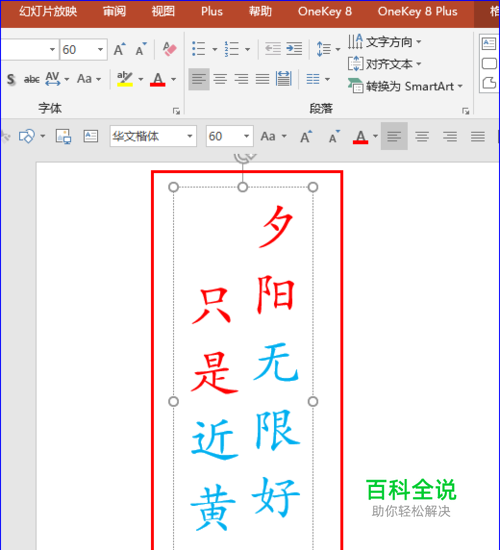Toggle ribbon align right button
The width and height of the screenshot is (500, 550).
pos(241,79)
